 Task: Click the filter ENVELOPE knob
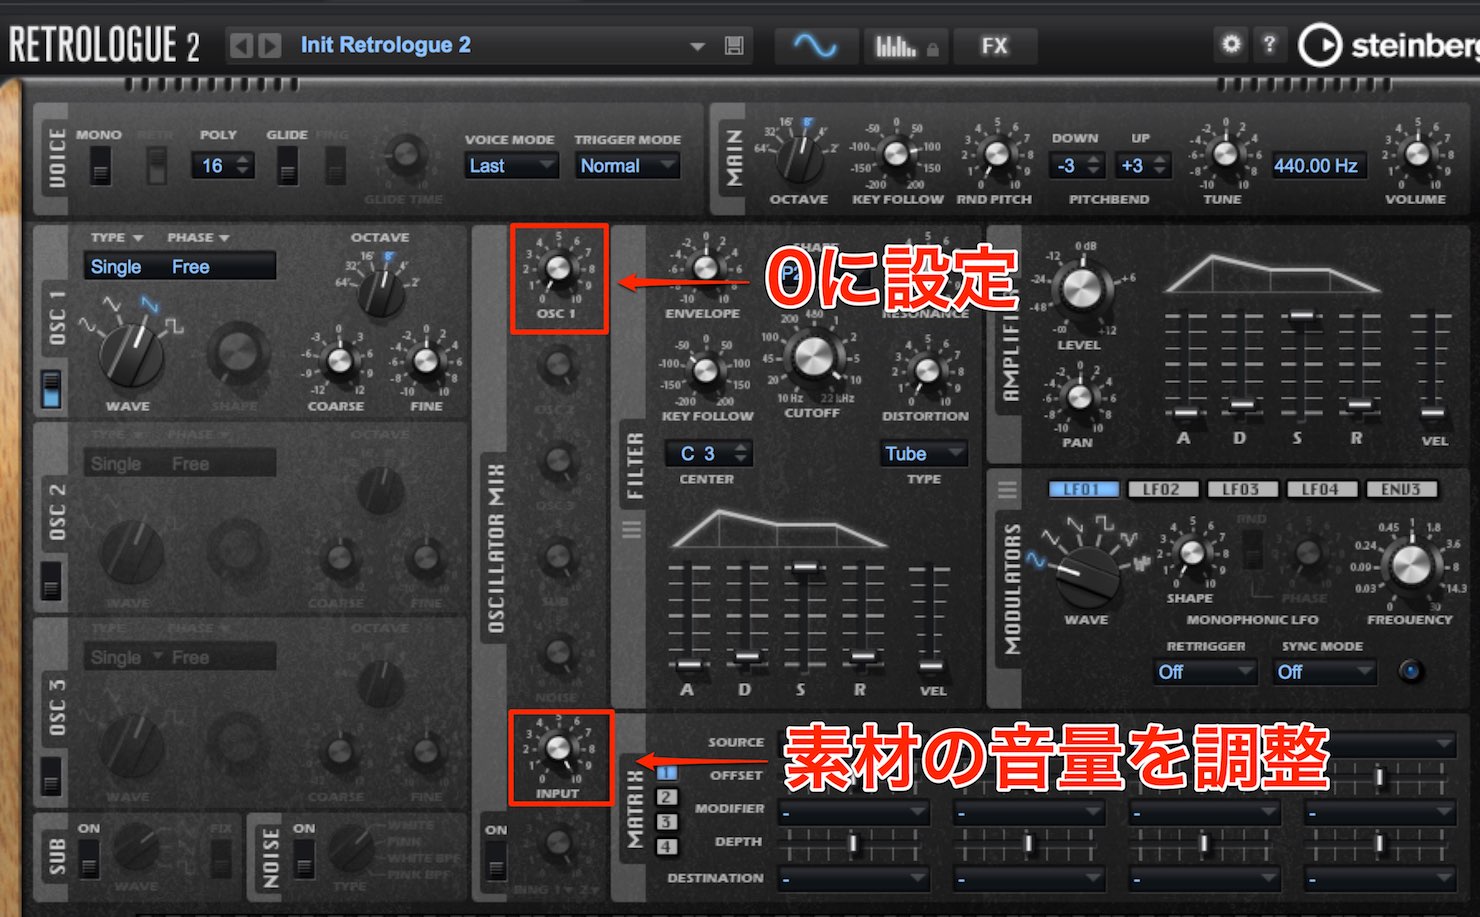point(705,268)
